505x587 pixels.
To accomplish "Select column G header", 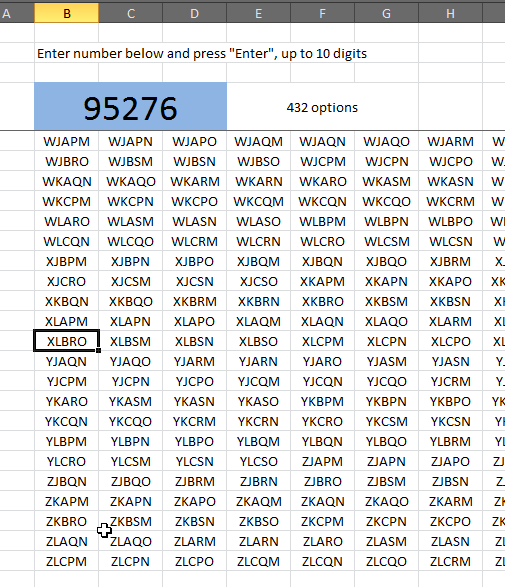I will [x=386, y=13].
